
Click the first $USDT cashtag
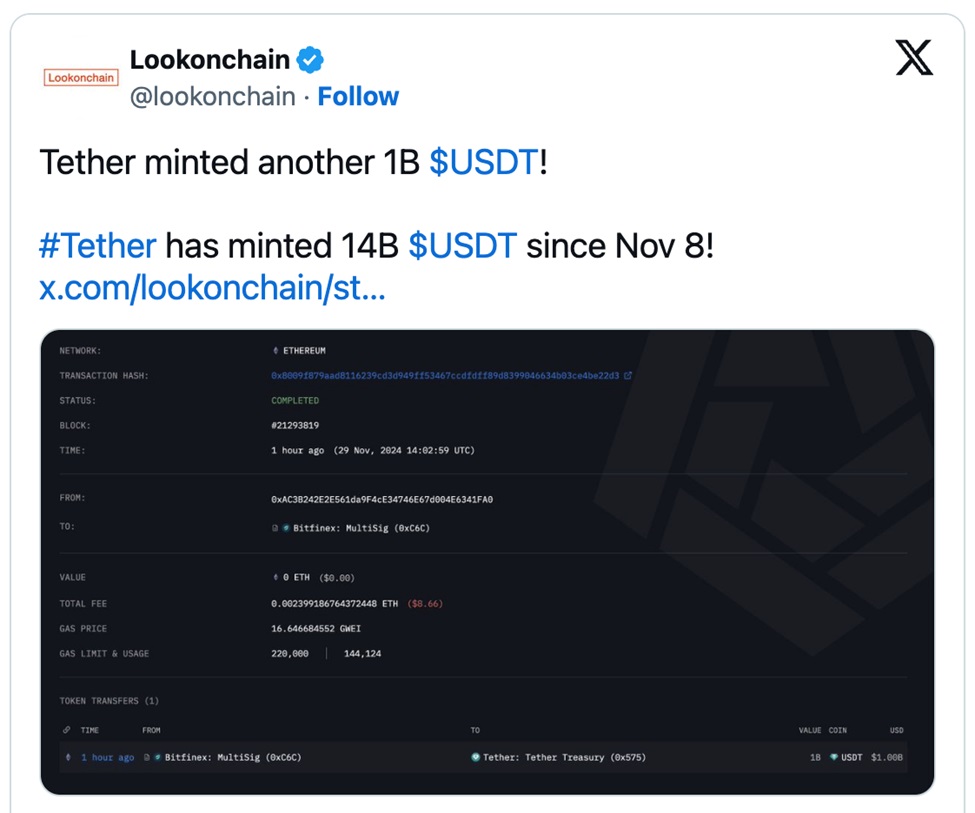click(x=484, y=162)
